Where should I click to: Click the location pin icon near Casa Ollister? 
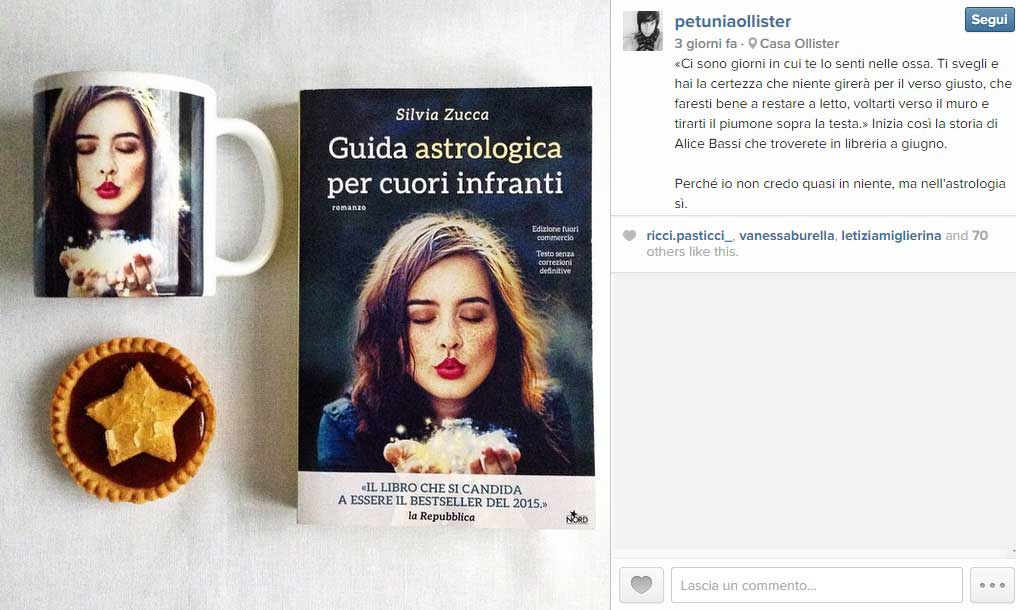click(x=752, y=43)
